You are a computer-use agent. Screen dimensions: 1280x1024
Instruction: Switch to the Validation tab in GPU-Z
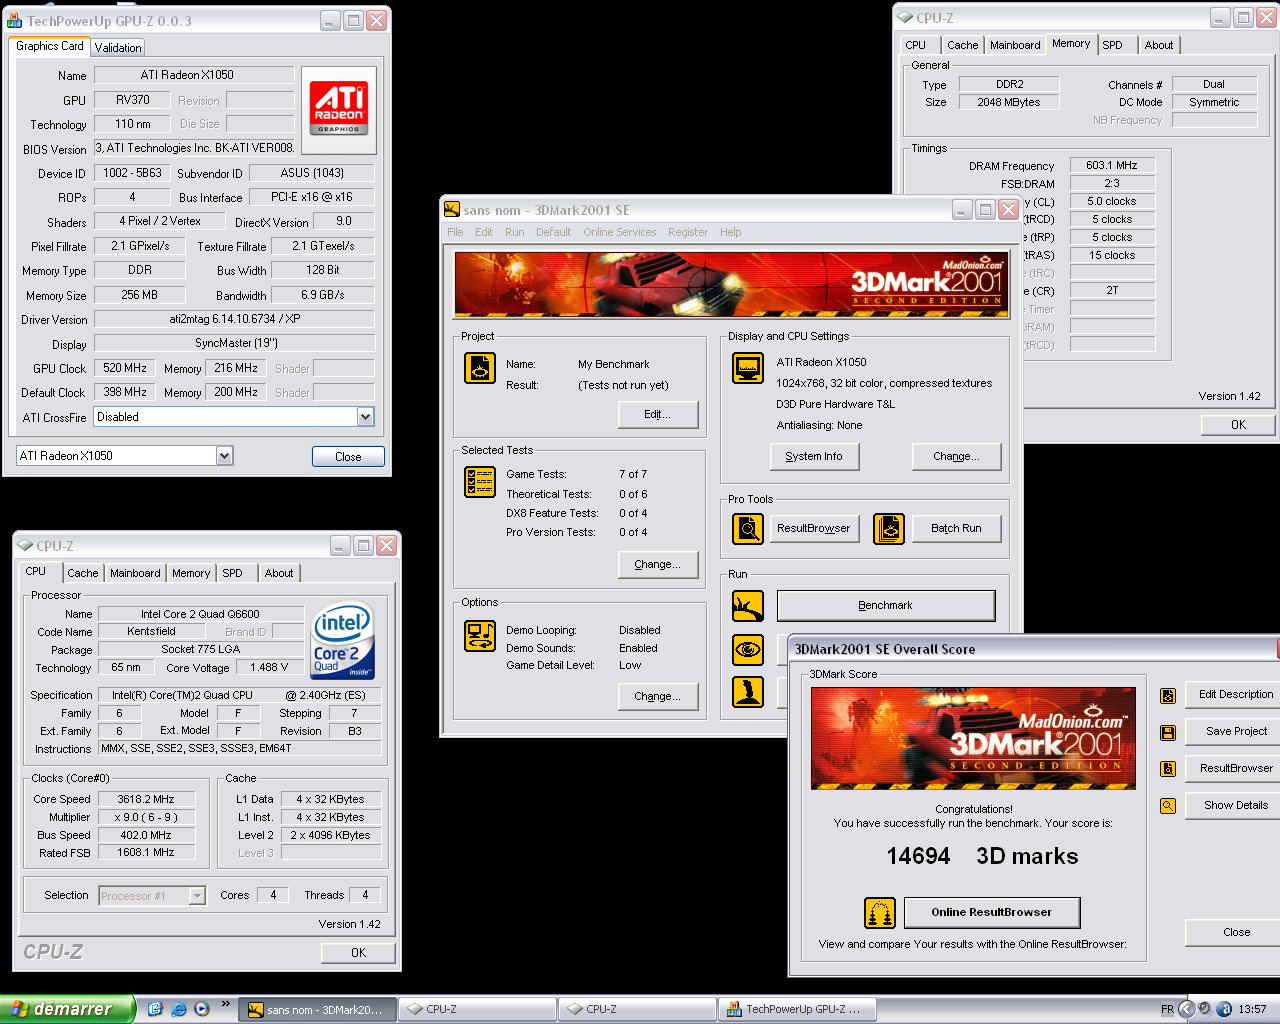tap(118, 48)
